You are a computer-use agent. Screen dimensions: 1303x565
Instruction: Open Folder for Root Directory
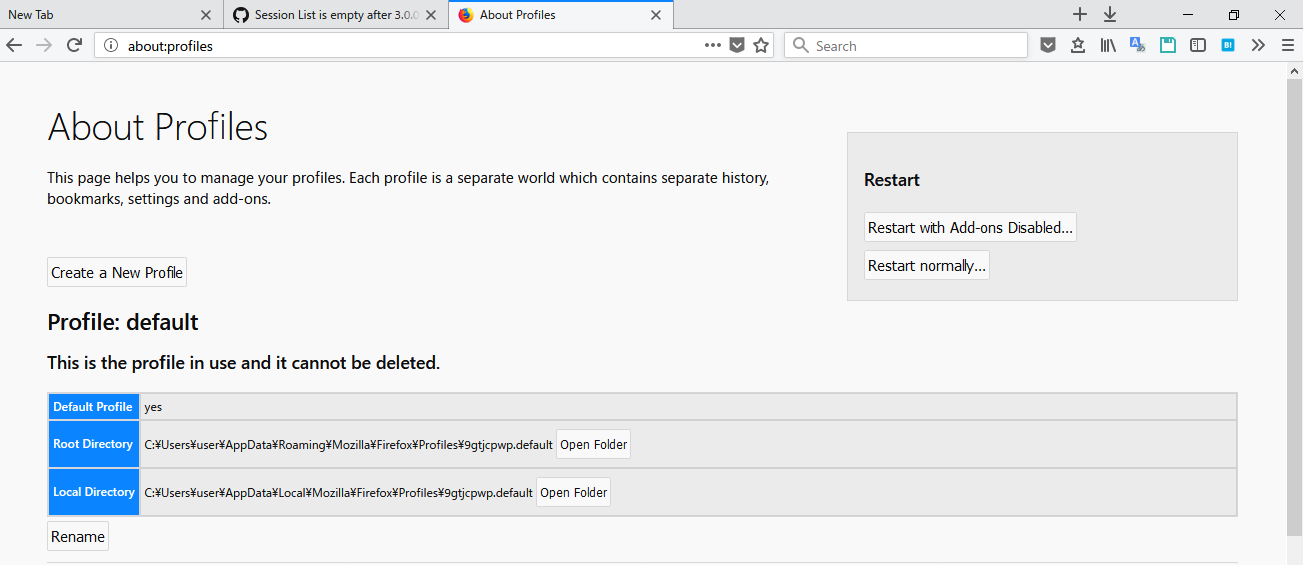tap(594, 445)
